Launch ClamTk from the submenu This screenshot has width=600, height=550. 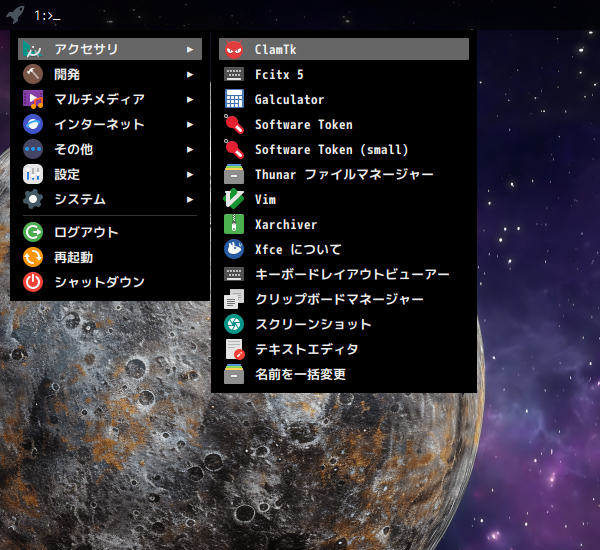344,49
